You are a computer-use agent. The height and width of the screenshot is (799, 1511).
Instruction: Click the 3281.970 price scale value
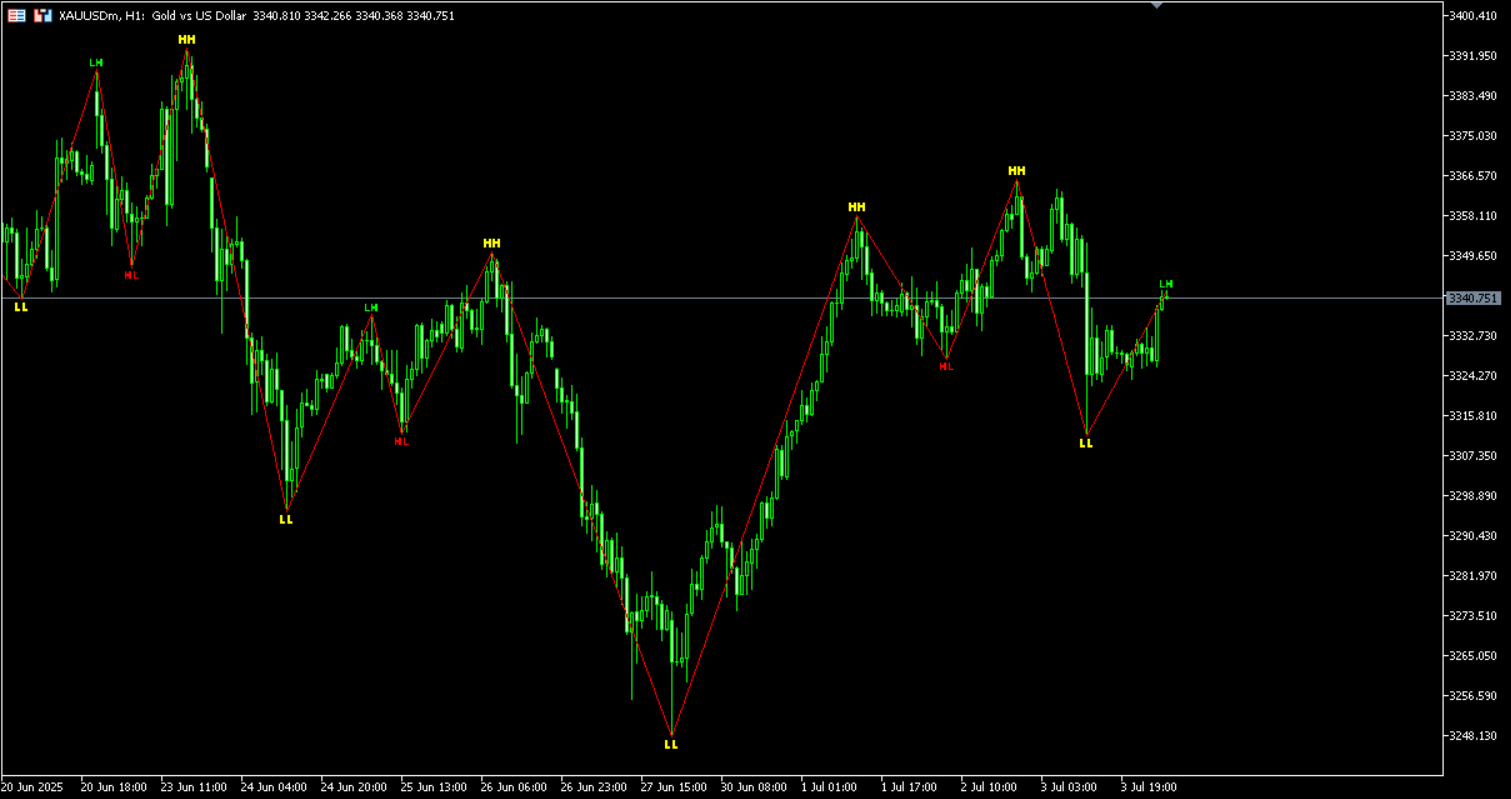1472,575
